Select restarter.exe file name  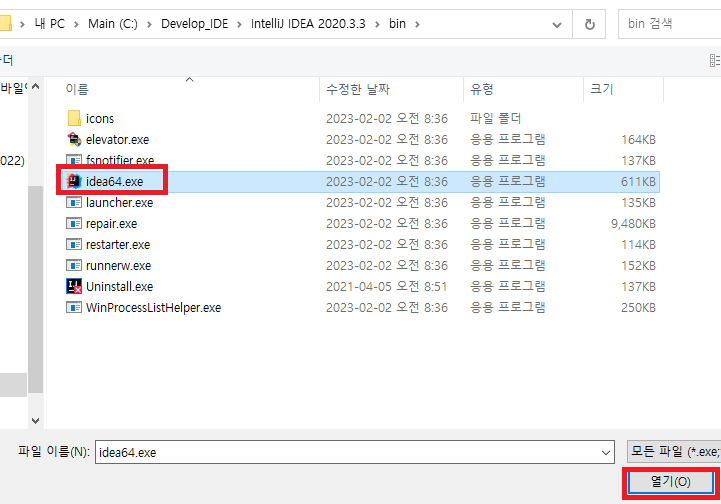click(x=118, y=245)
